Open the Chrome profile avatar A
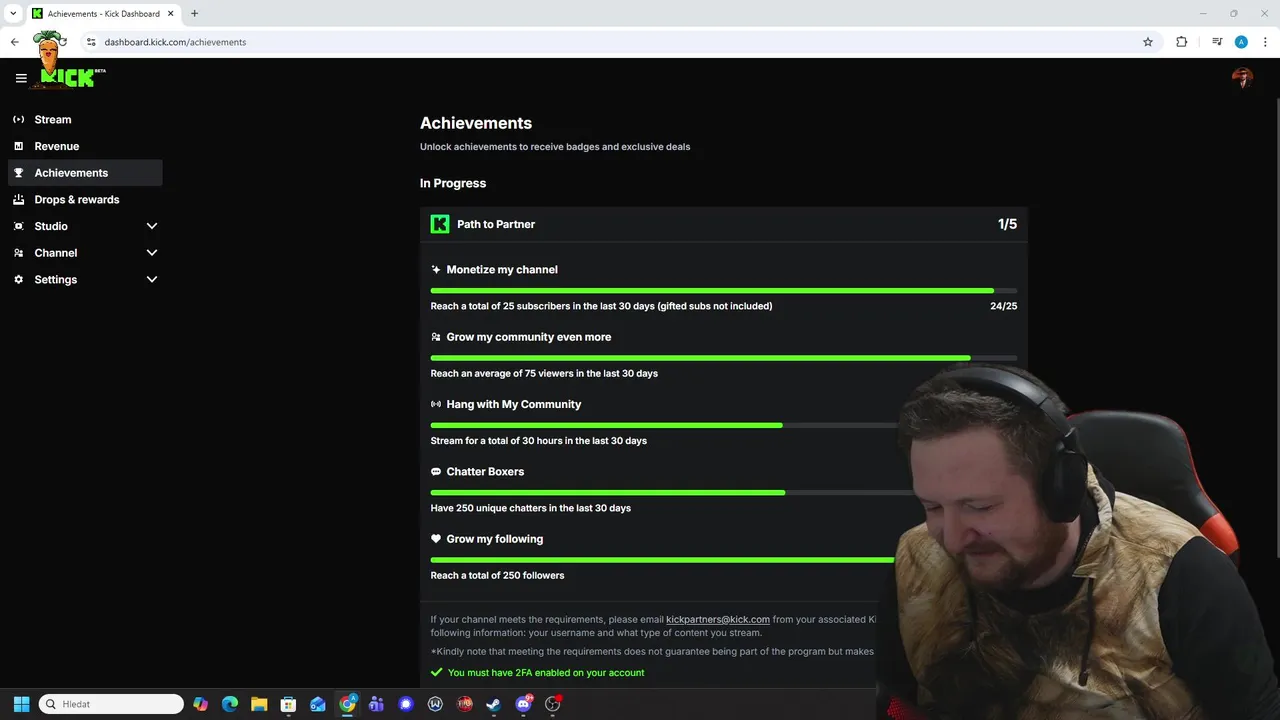The width and height of the screenshot is (1280, 720). (1241, 42)
